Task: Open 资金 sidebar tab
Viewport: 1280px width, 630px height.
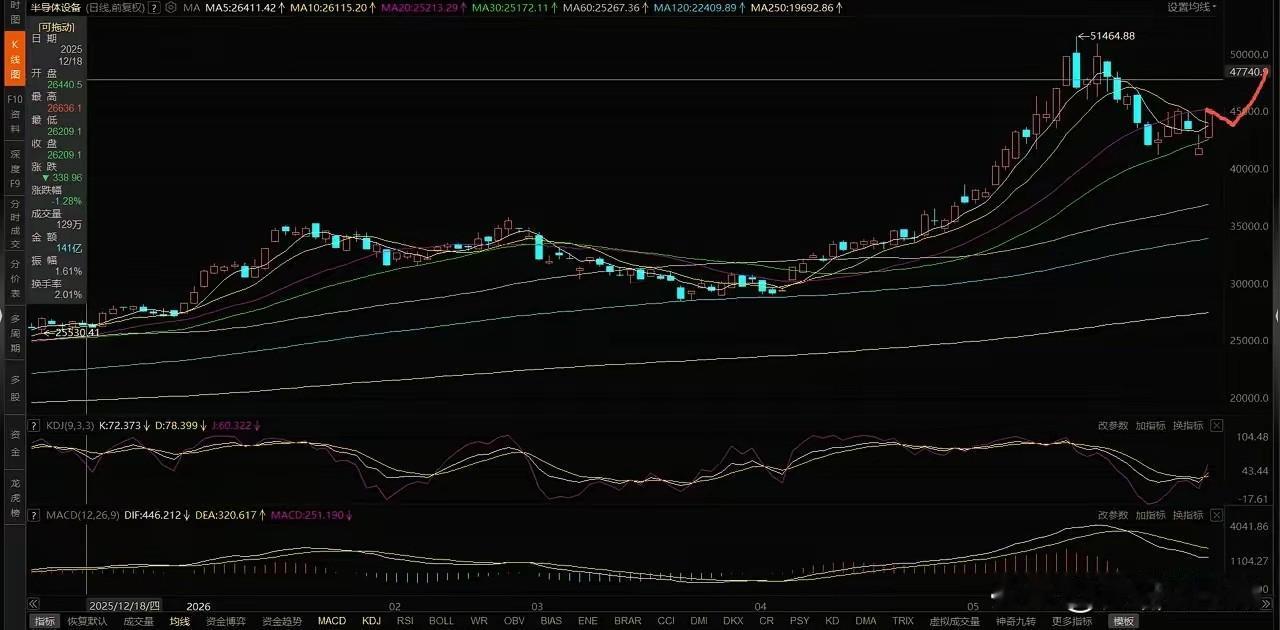Action: pyautogui.click(x=15, y=443)
